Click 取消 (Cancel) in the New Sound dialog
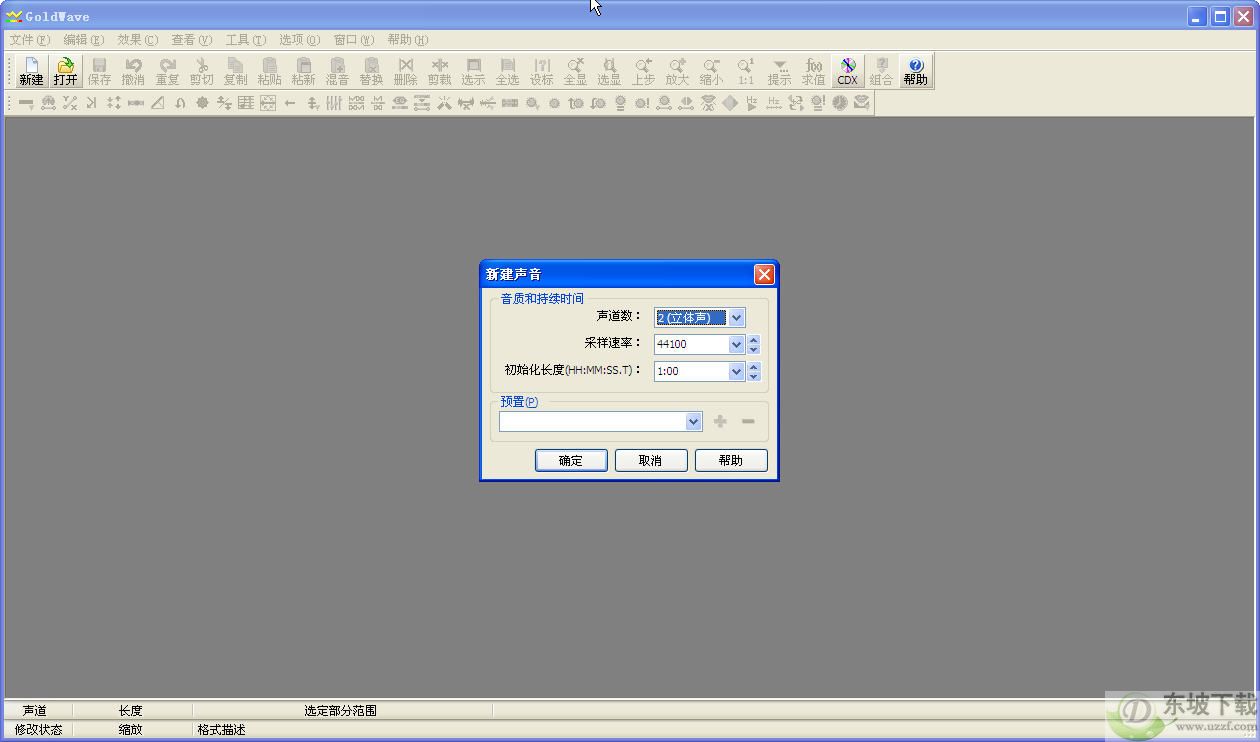The image size is (1260, 742). 651,460
